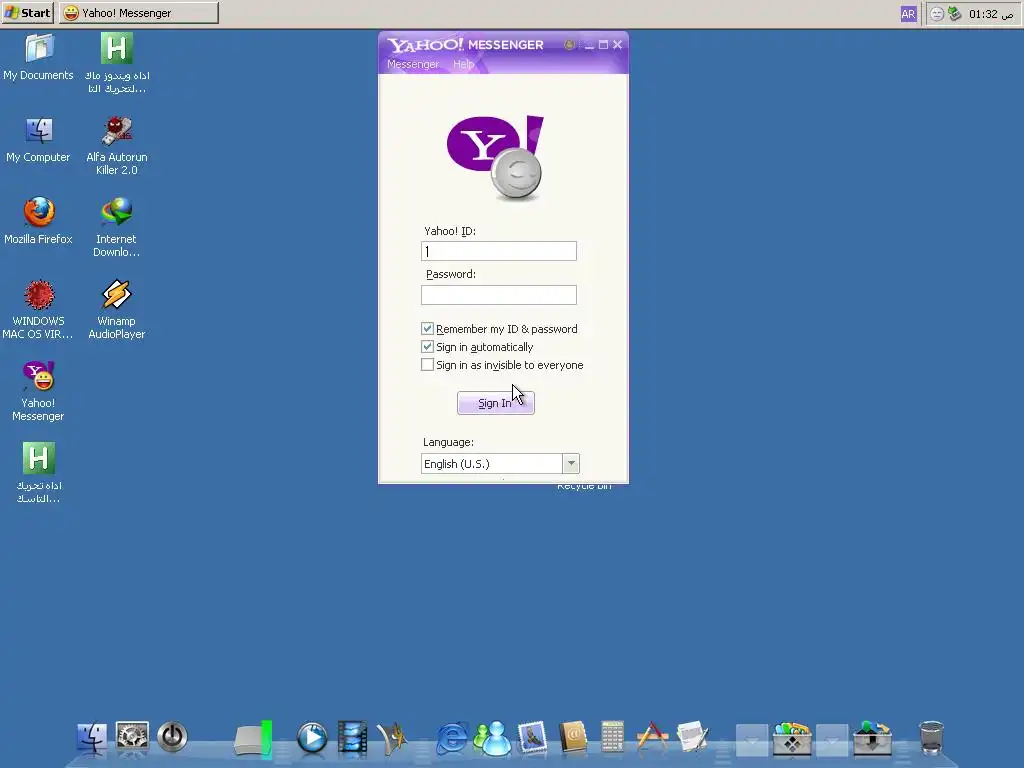Viewport: 1024px width, 768px height.
Task: Focus the Password input field
Action: click(x=499, y=295)
